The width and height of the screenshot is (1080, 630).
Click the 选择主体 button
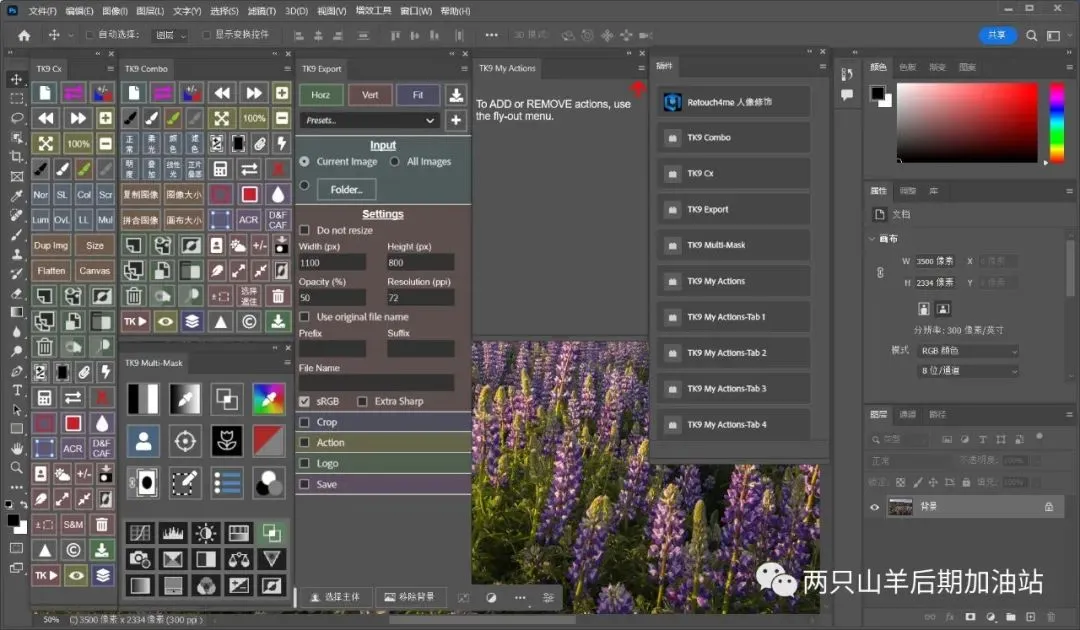pos(335,597)
